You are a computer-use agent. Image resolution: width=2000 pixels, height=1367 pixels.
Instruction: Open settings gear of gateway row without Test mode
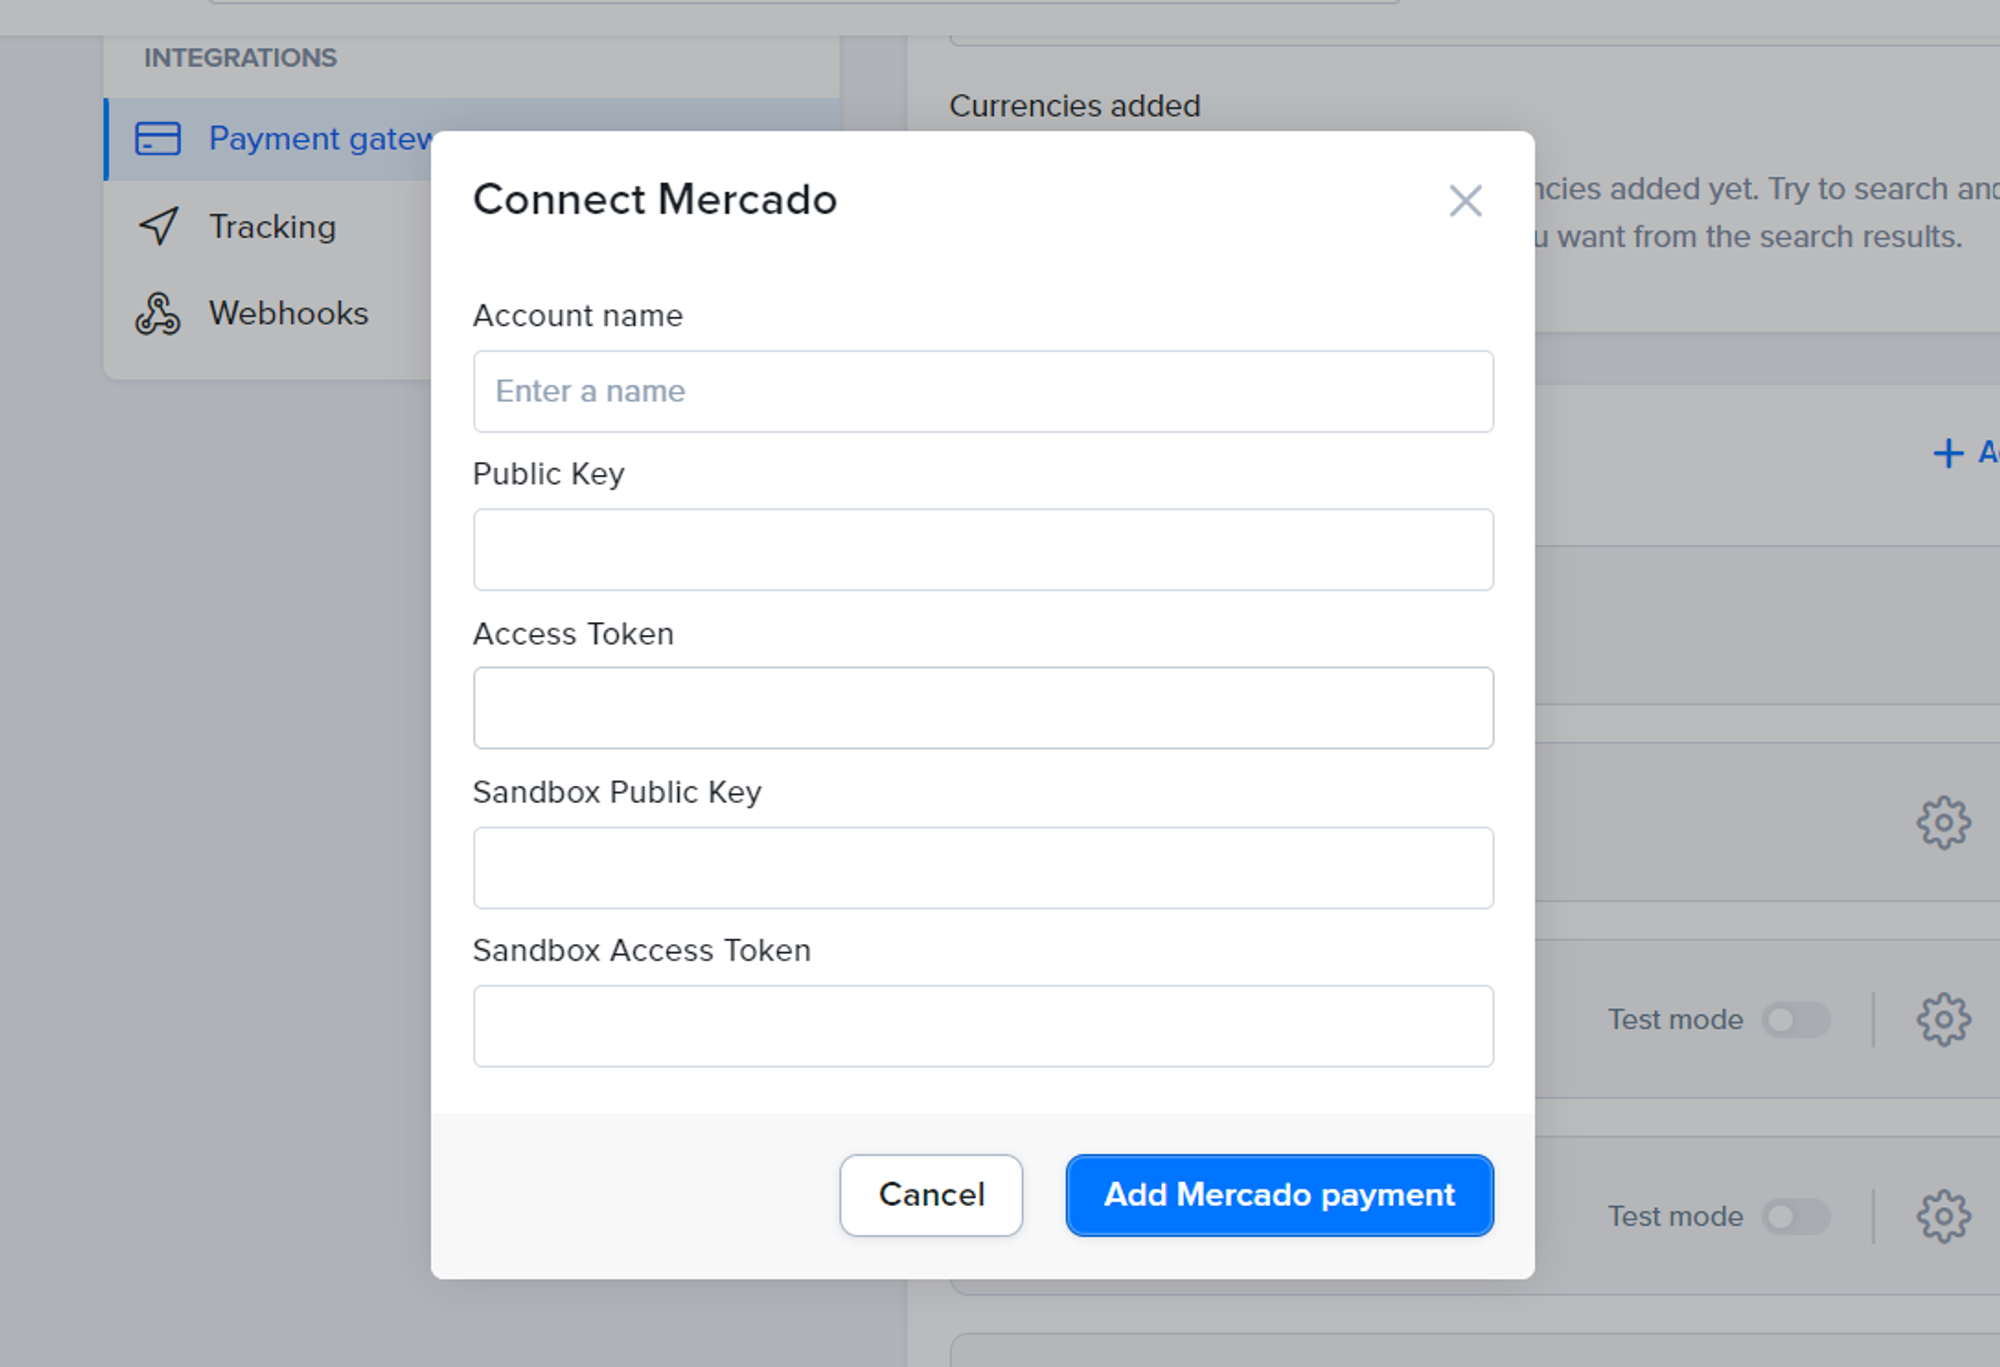coord(1943,823)
